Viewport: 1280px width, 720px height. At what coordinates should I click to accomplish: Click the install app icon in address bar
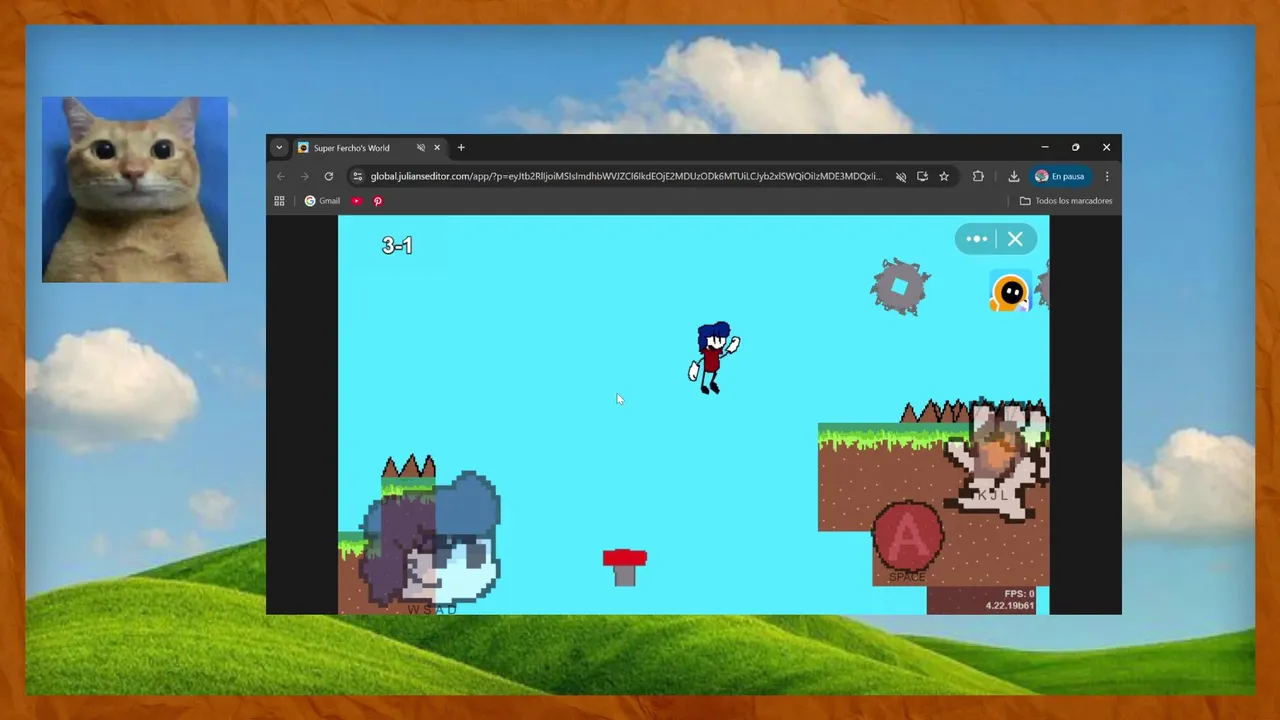click(922, 176)
